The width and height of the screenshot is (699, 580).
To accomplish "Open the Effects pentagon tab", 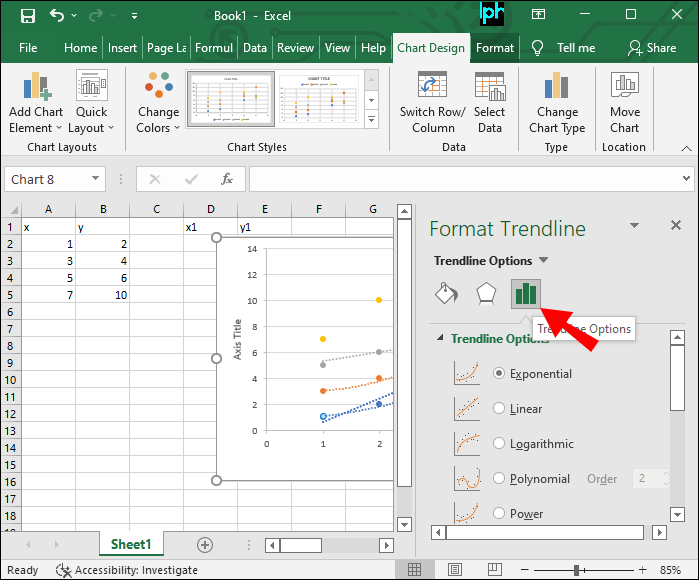I will click(x=485, y=293).
